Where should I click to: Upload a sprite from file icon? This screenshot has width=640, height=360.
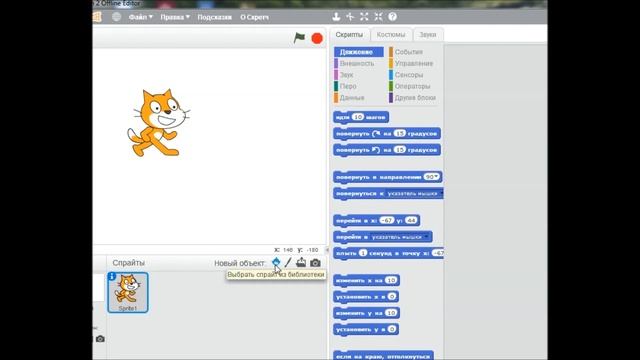pyautogui.click(x=301, y=262)
